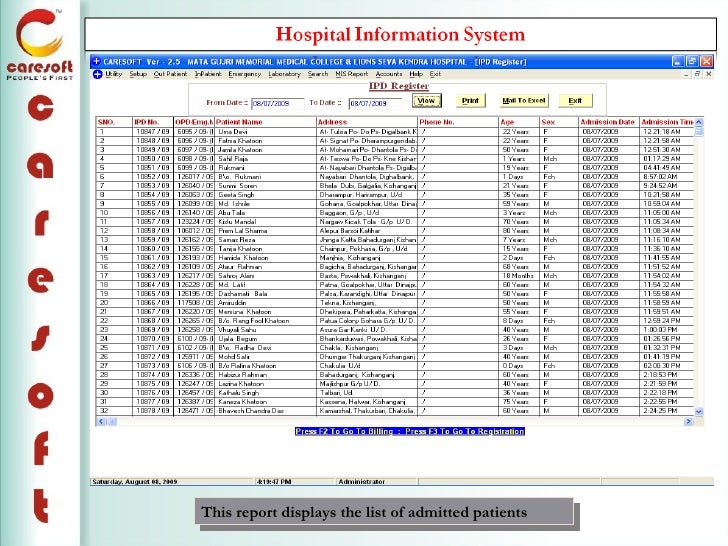
Task: Open the Out Patient menu
Action: pyautogui.click(x=170, y=74)
